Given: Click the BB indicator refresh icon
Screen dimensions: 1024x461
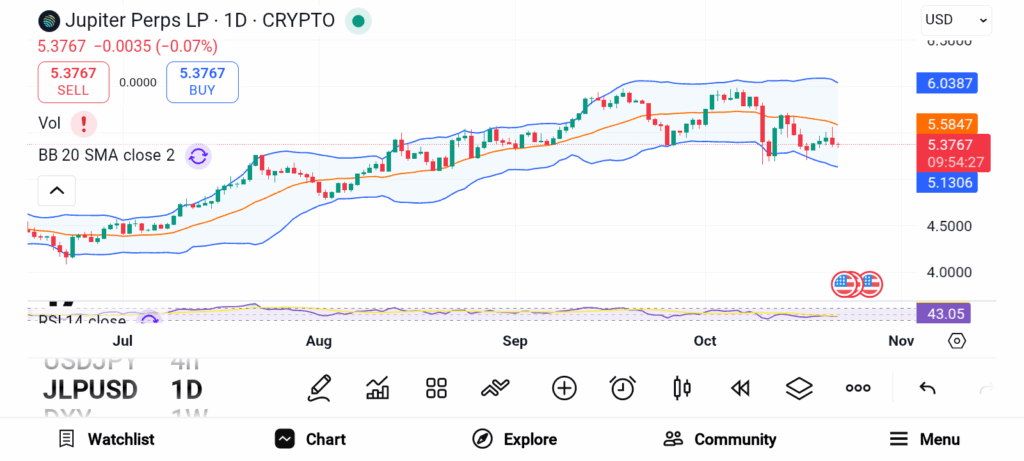Looking at the screenshot, I should (198, 155).
